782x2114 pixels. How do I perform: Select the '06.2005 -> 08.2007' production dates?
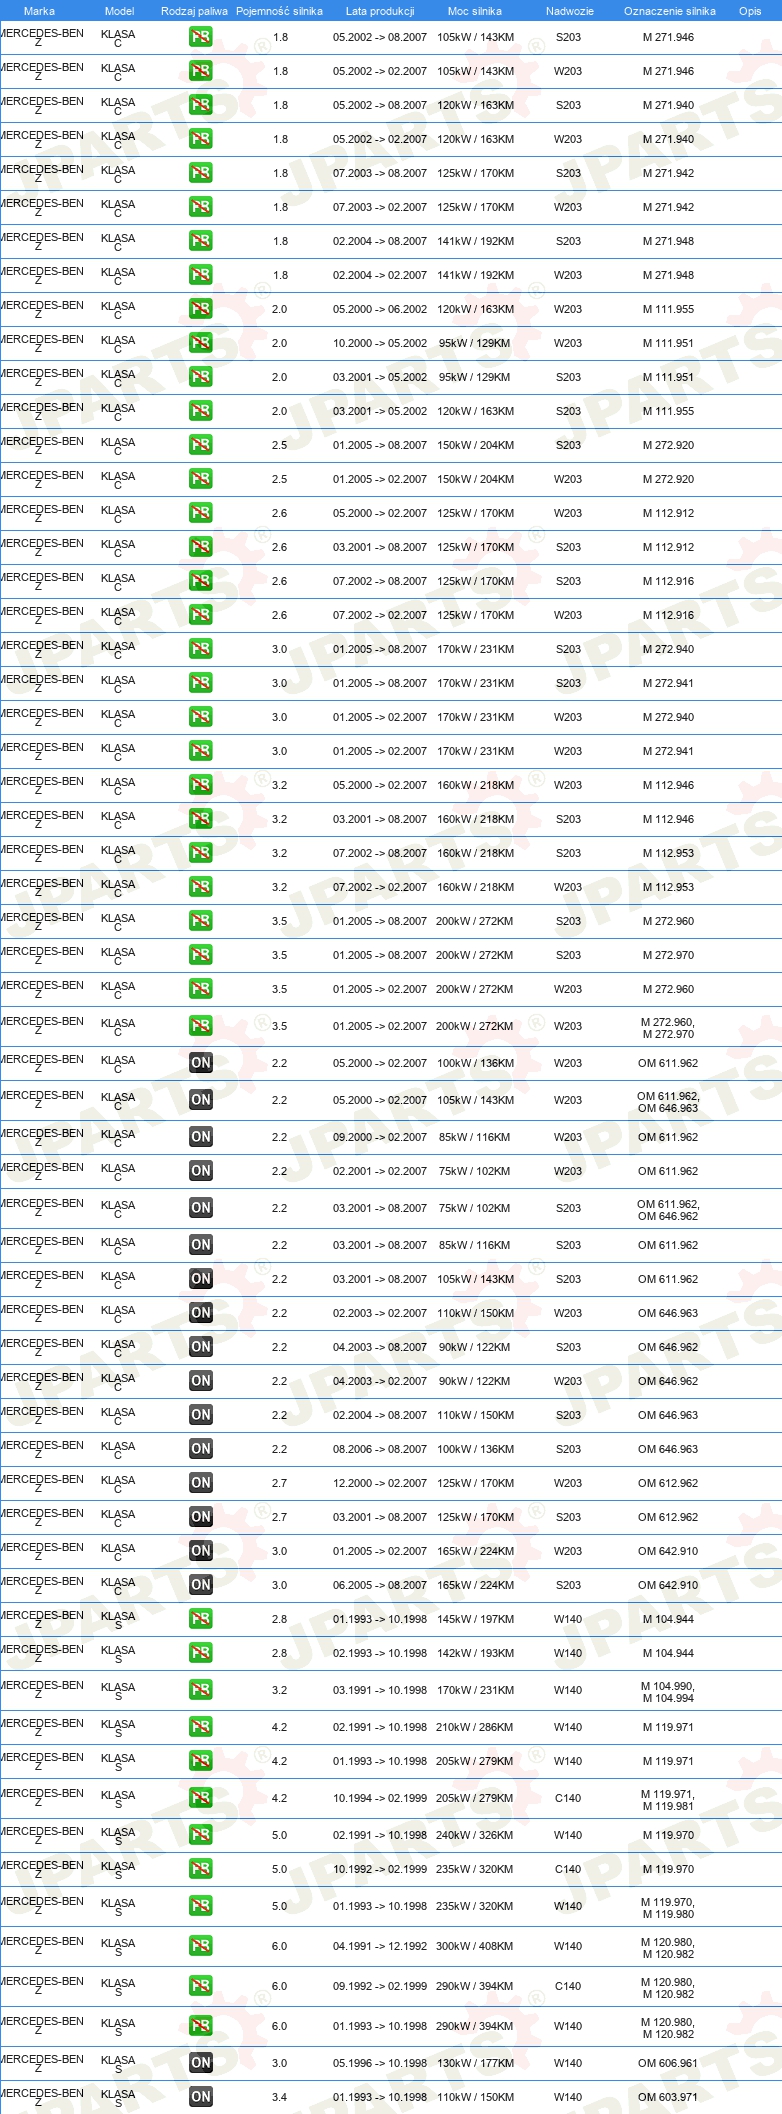click(380, 1585)
